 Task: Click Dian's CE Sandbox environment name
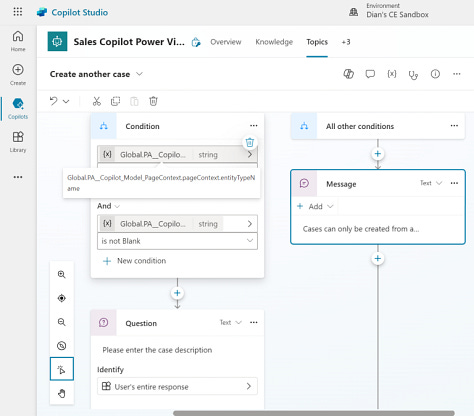click(x=397, y=15)
